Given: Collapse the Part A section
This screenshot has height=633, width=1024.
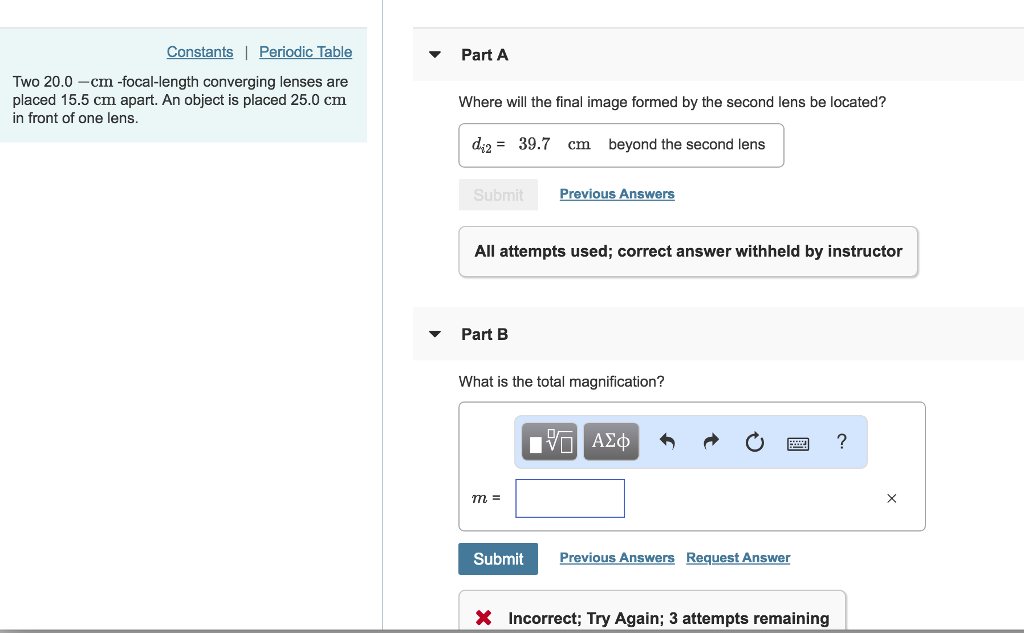Looking at the screenshot, I should (434, 55).
